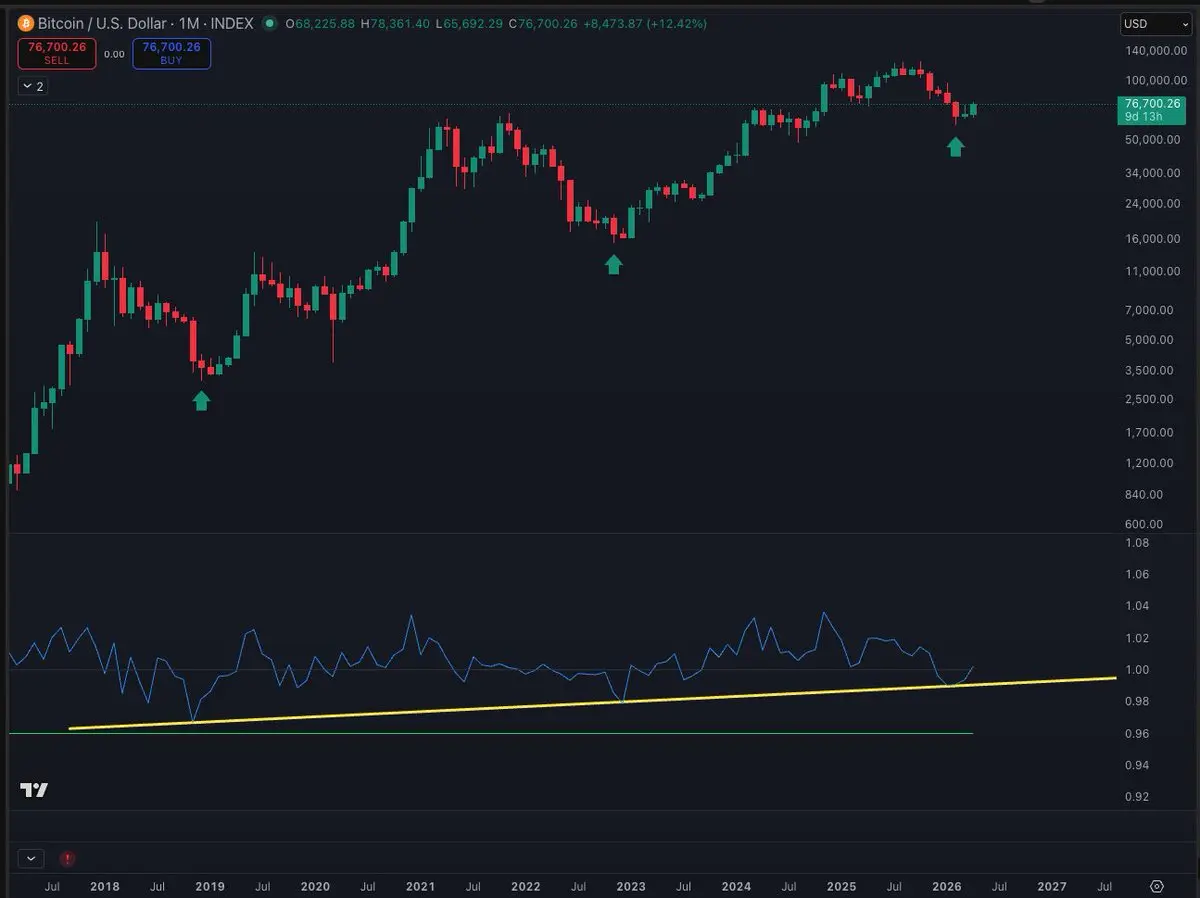Click the current price label 76,700.26 on axis

tap(1151, 103)
